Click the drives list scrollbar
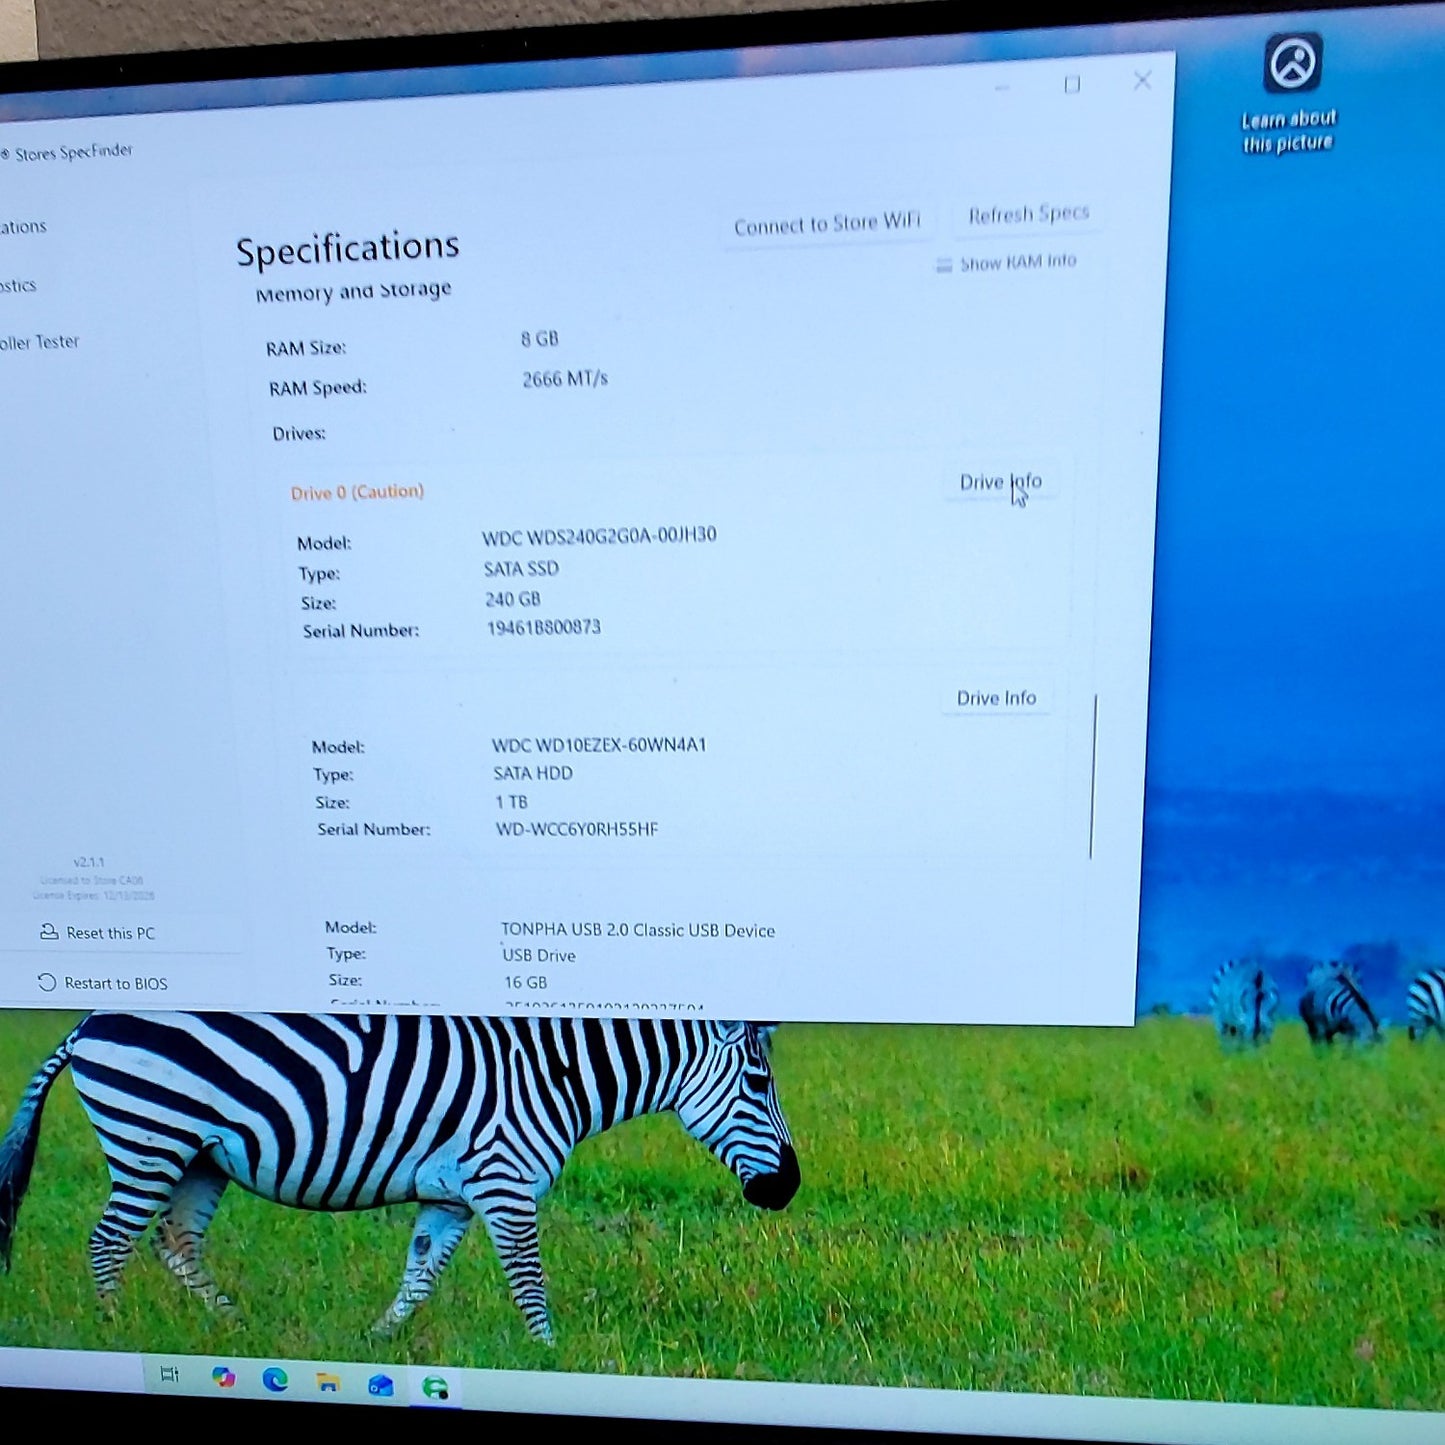This screenshot has width=1445, height=1445. pyautogui.click(x=1094, y=776)
